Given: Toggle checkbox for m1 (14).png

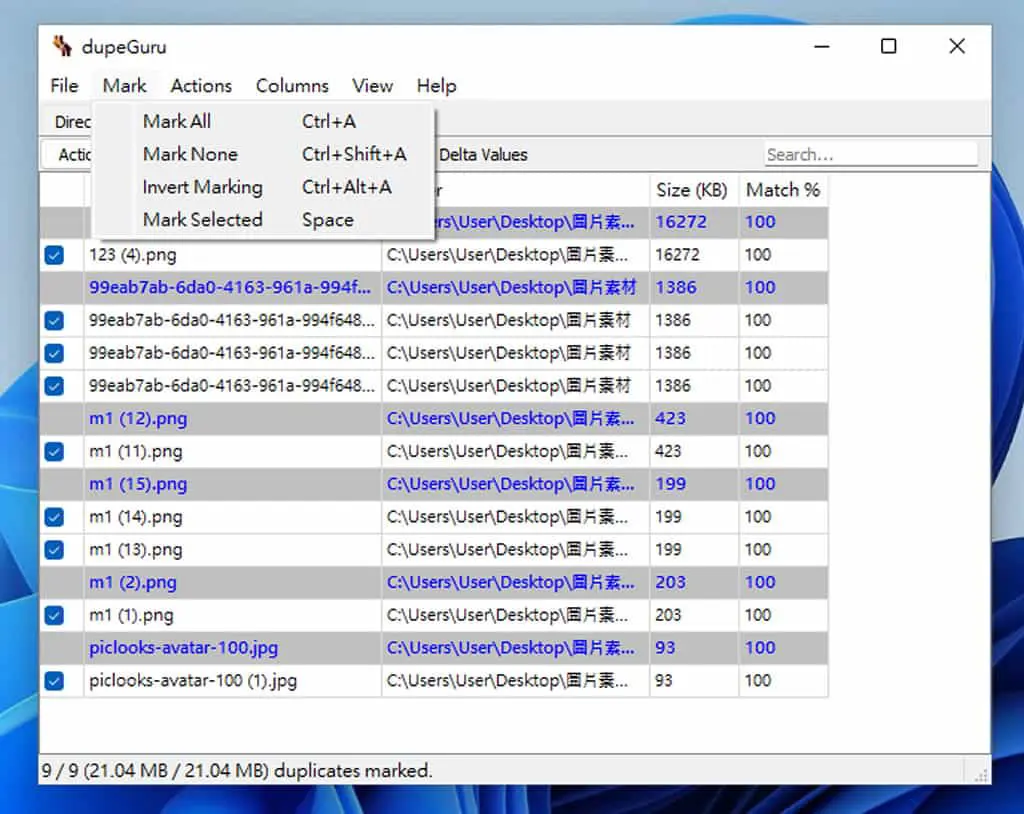Looking at the screenshot, I should pyautogui.click(x=54, y=517).
